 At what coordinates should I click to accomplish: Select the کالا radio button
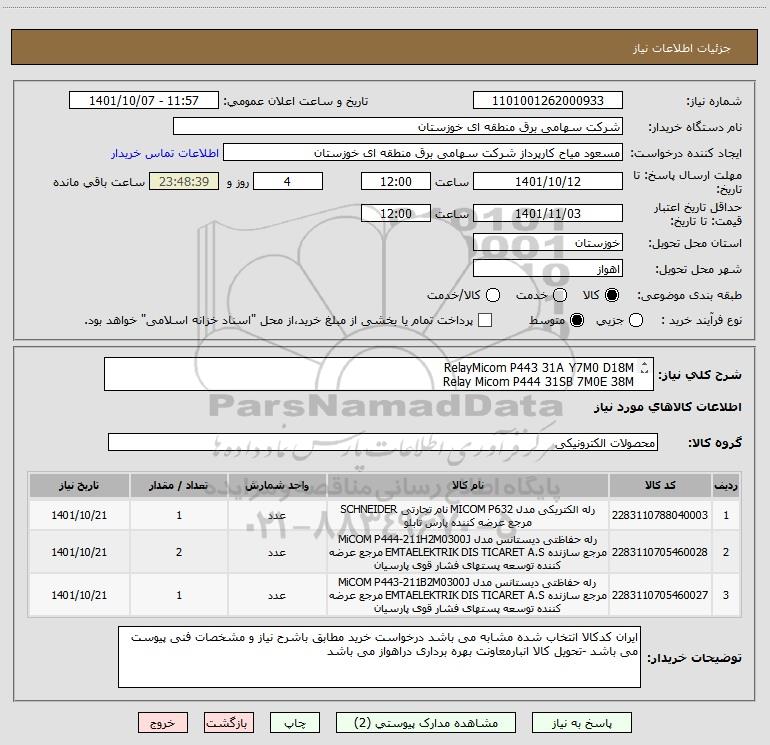(x=612, y=295)
